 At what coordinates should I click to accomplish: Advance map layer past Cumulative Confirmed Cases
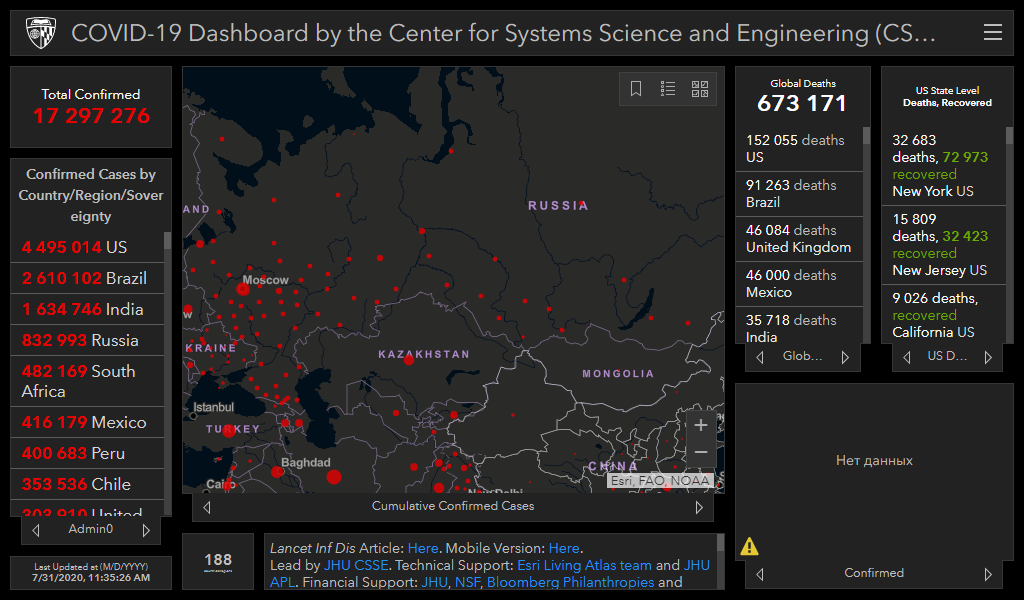click(699, 507)
